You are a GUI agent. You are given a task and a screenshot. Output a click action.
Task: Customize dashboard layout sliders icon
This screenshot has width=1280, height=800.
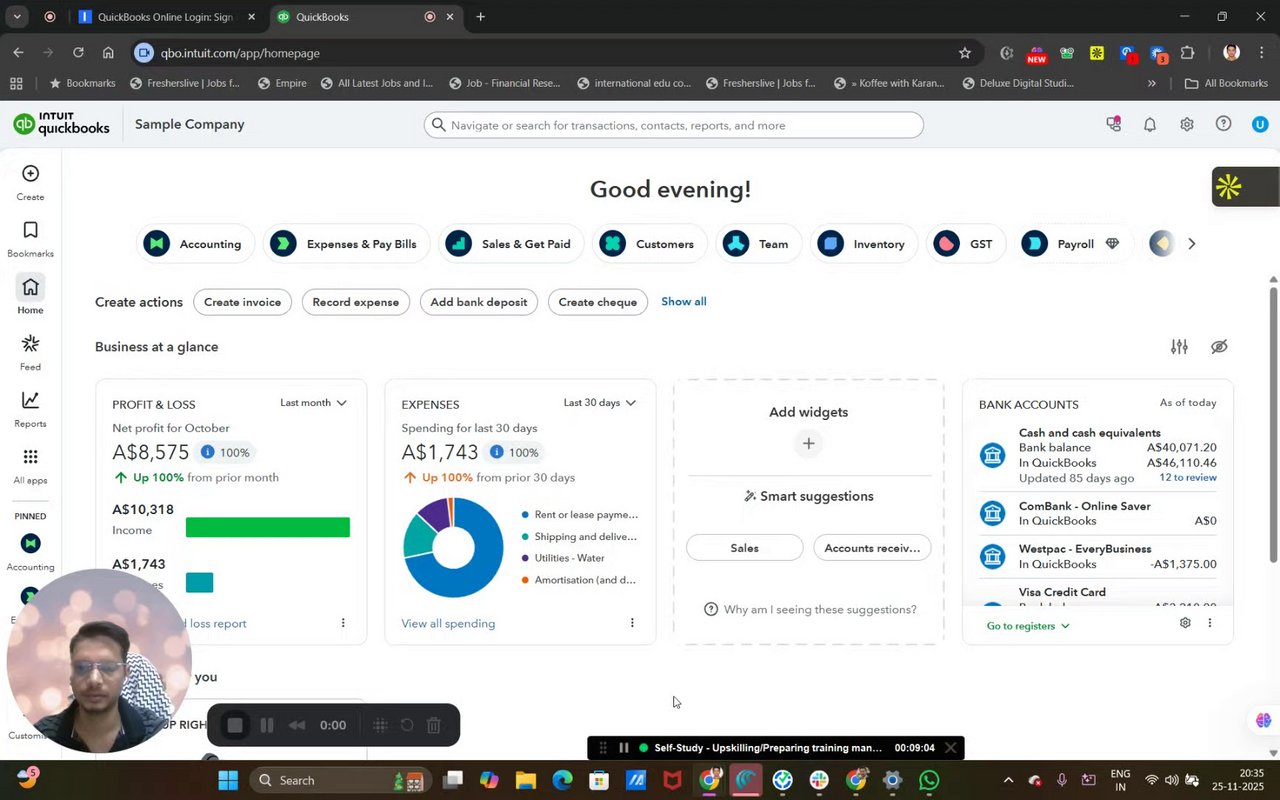click(x=1179, y=346)
